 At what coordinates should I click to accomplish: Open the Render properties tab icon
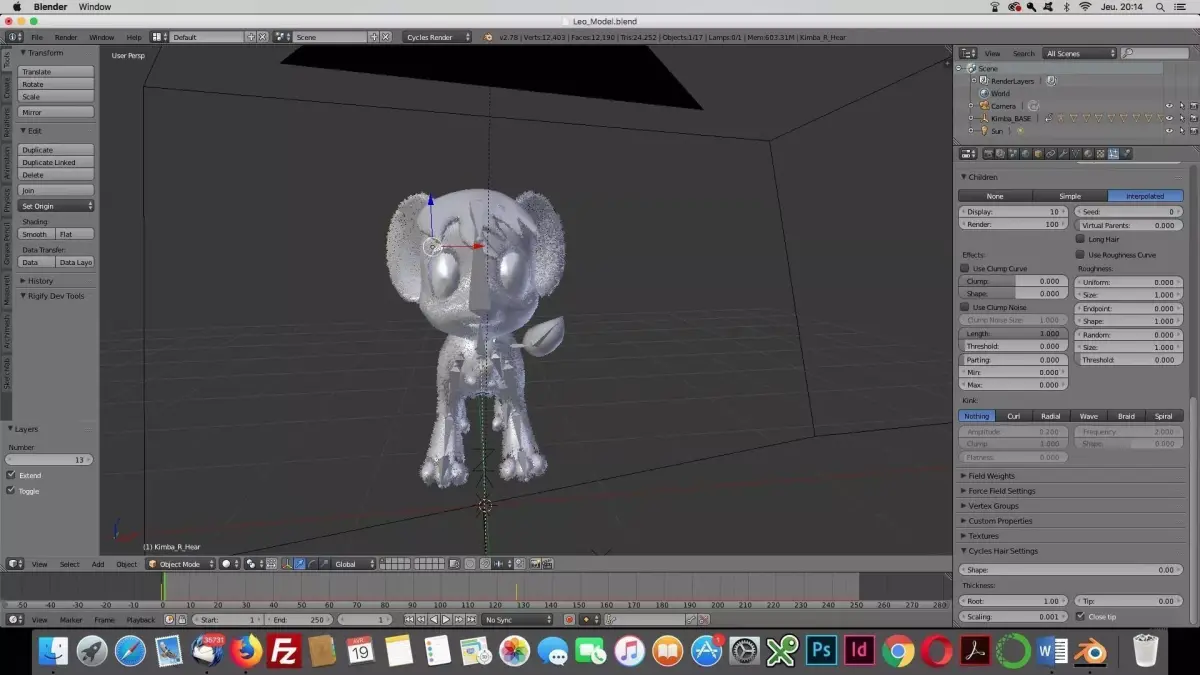click(988, 153)
